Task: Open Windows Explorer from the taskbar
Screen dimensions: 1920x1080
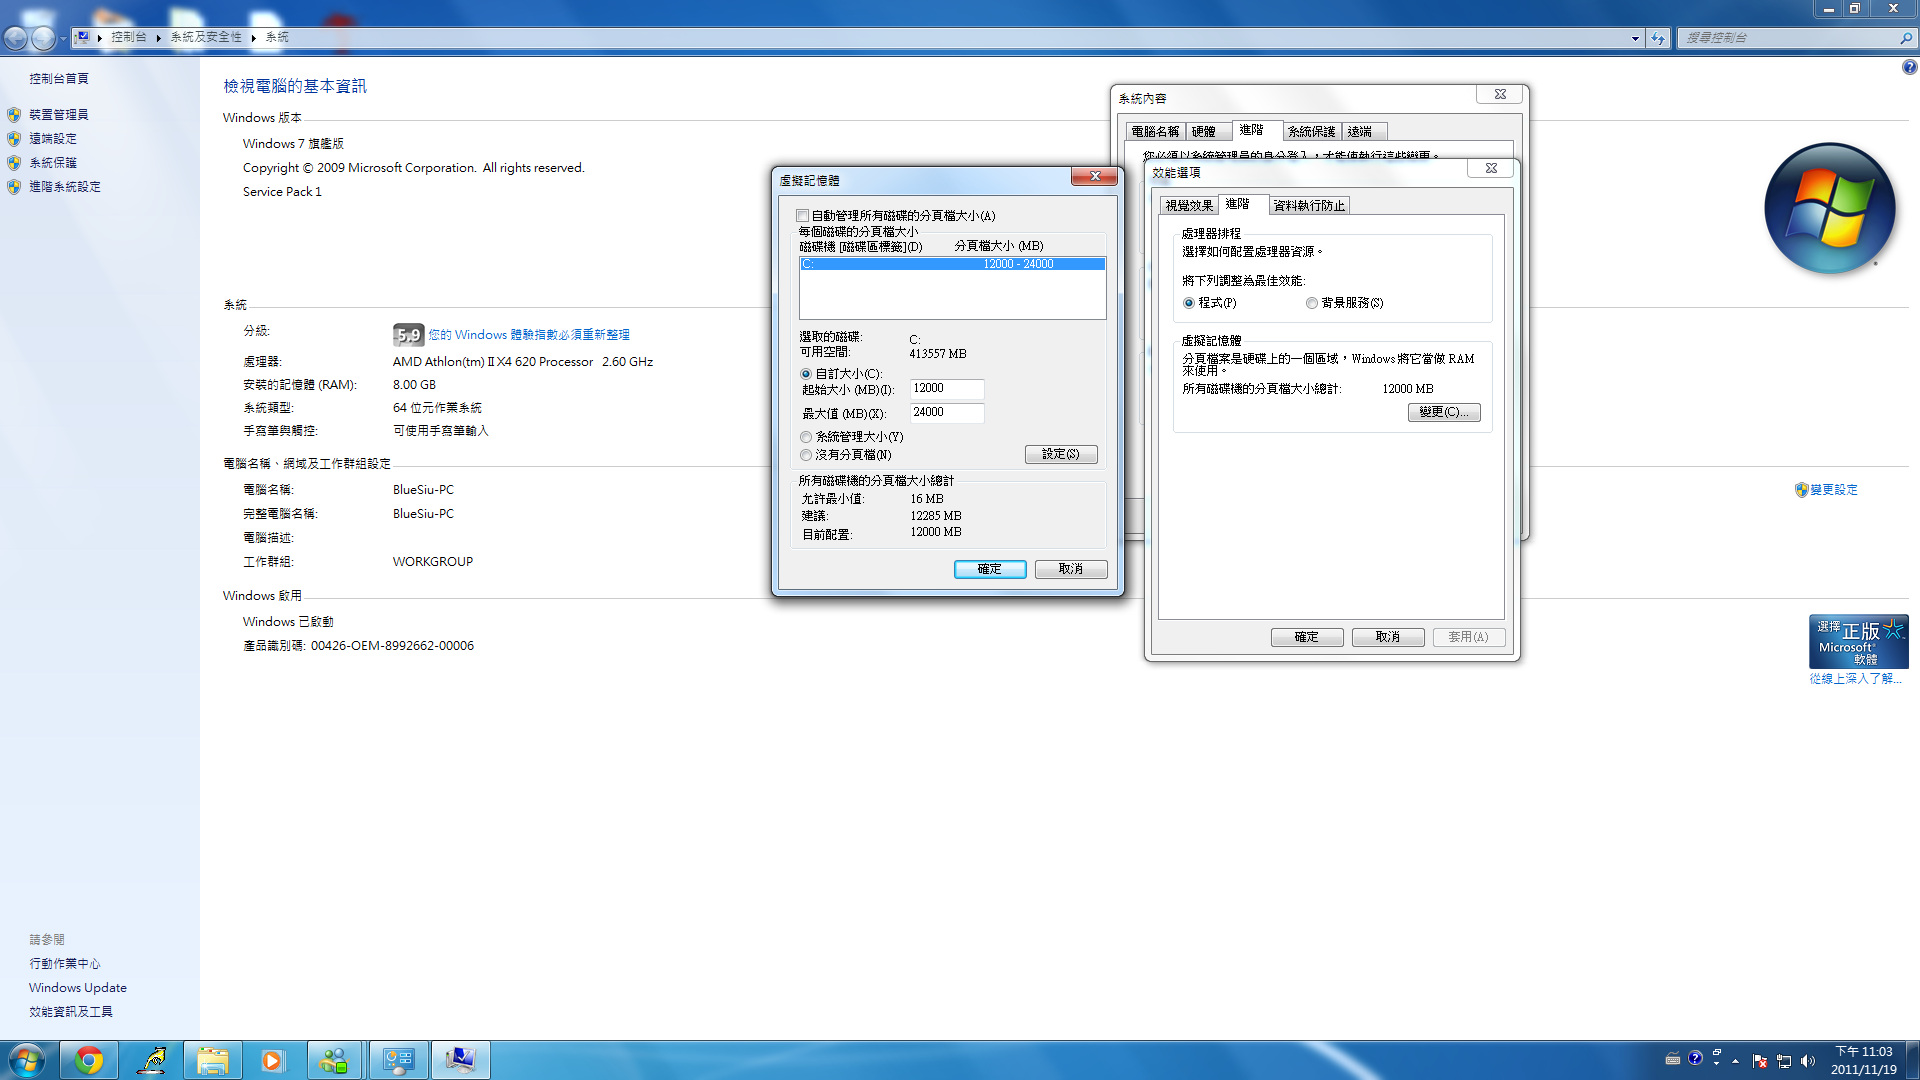Action: pyautogui.click(x=212, y=1060)
